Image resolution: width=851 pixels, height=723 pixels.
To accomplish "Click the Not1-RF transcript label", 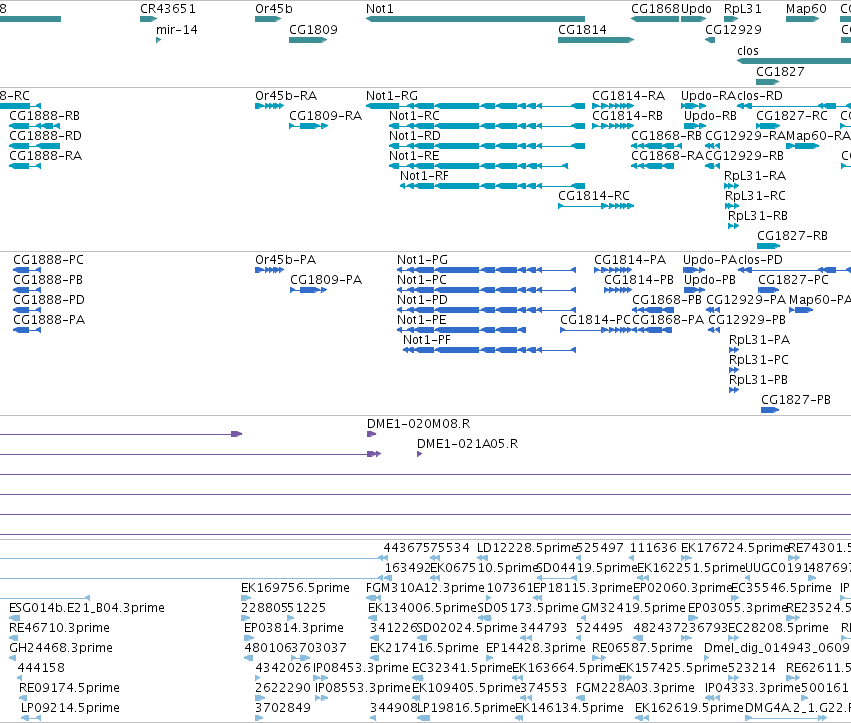I will (x=424, y=175).
